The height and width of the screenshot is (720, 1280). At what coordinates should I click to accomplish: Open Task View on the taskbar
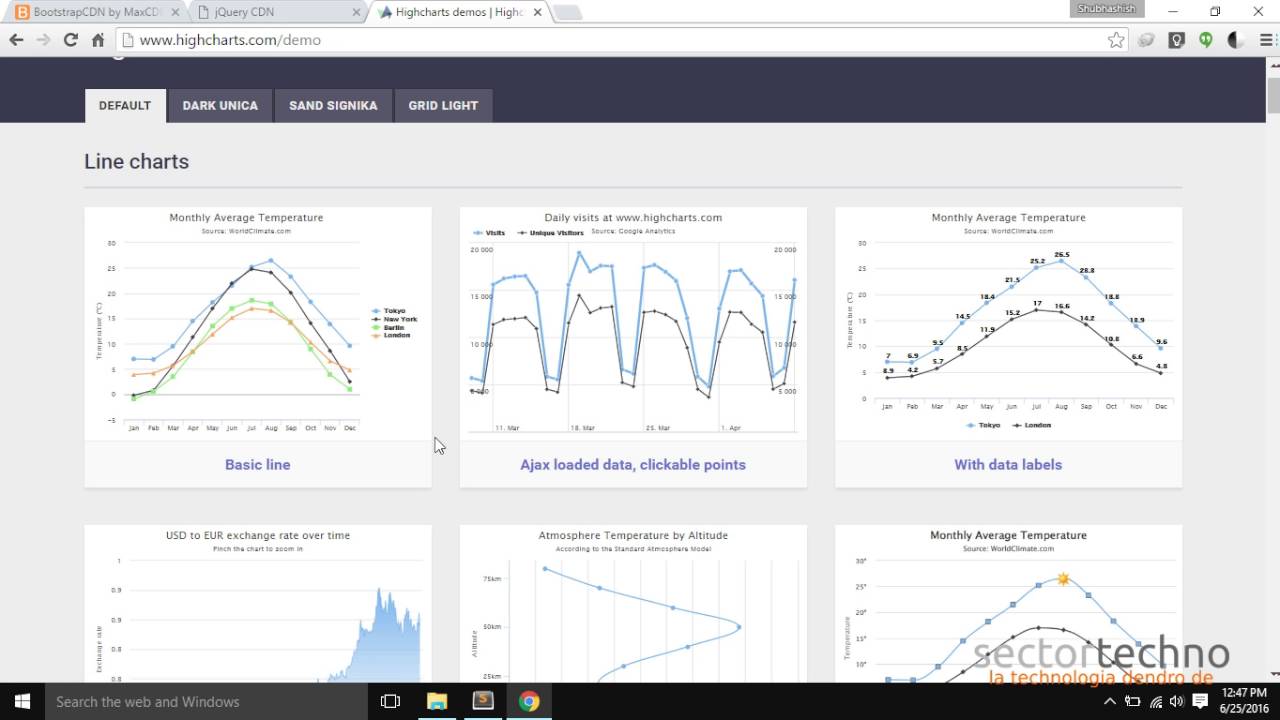click(391, 701)
